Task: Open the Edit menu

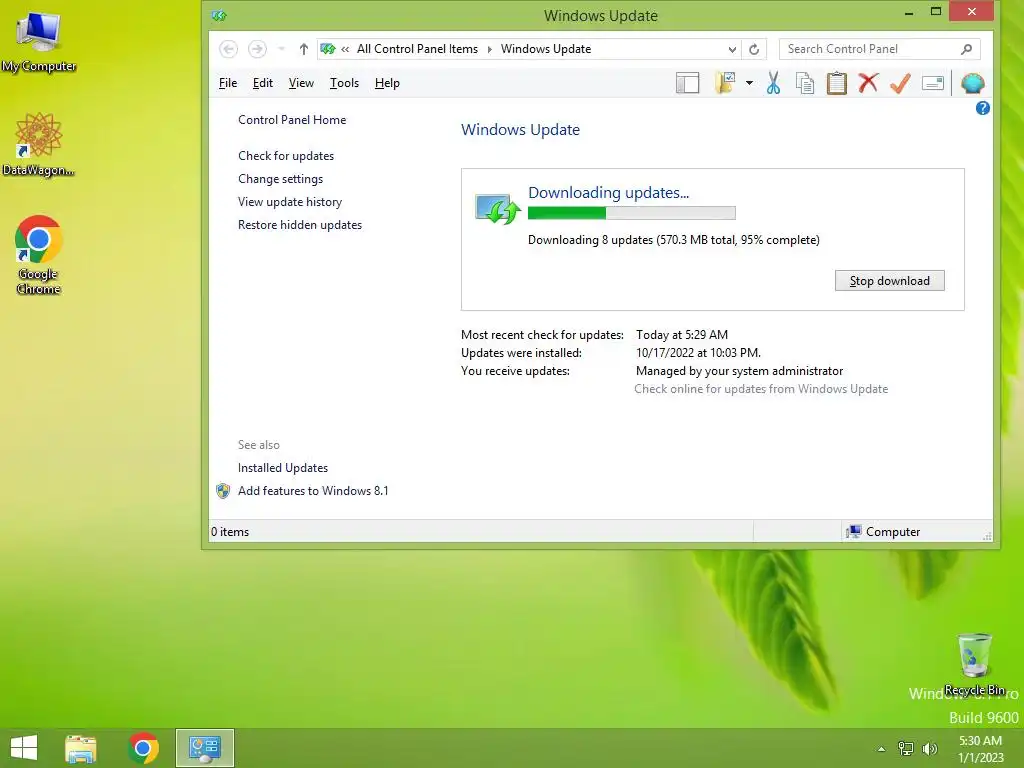Action: pos(263,83)
